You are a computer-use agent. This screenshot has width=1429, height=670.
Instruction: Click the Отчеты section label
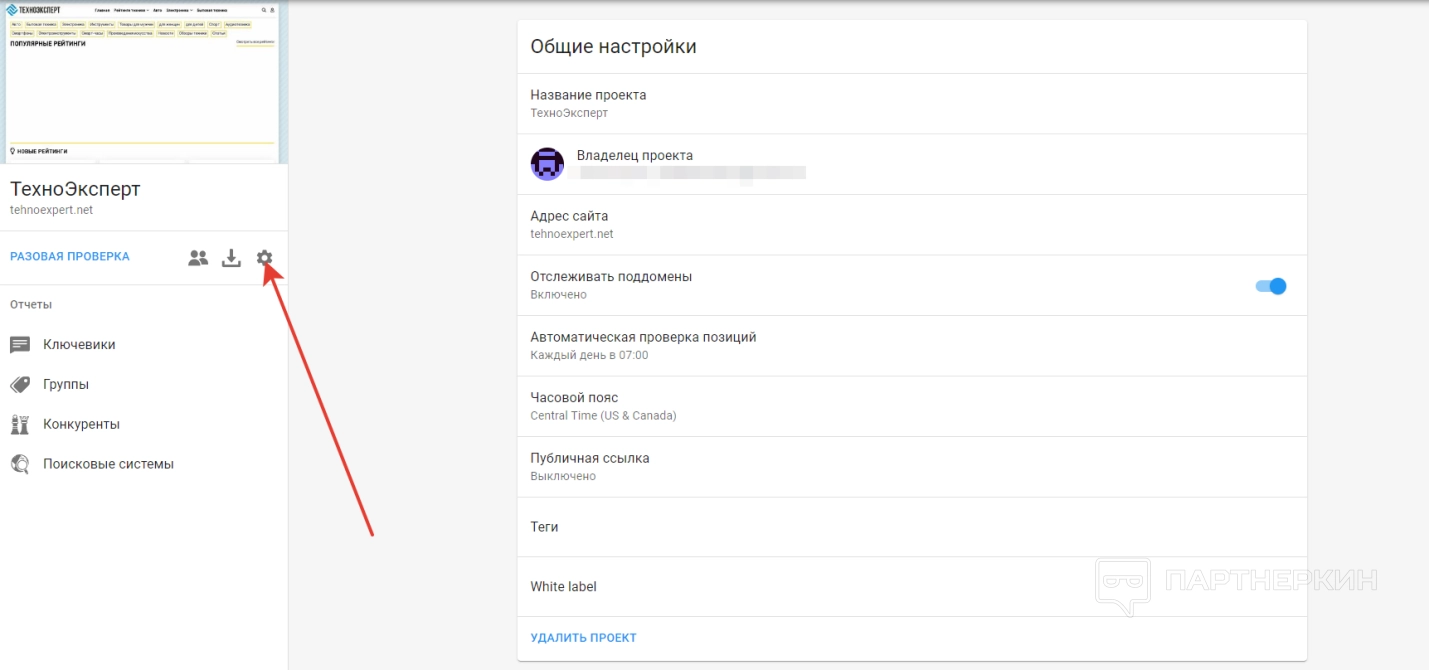pyautogui.click(x=31, y=304)
